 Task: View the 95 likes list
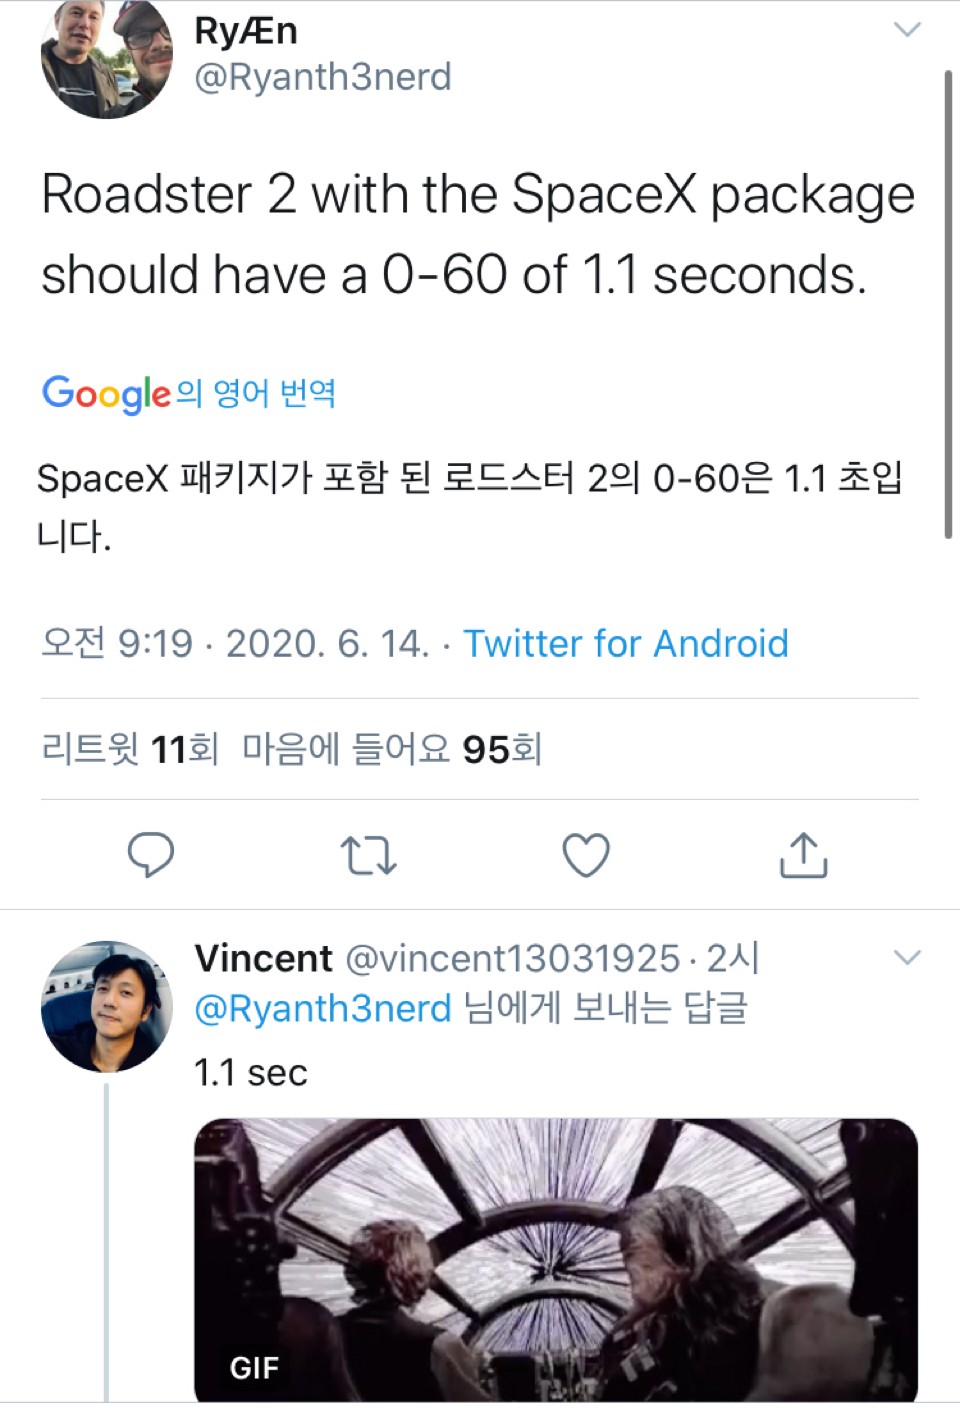(x=392, y=748)
